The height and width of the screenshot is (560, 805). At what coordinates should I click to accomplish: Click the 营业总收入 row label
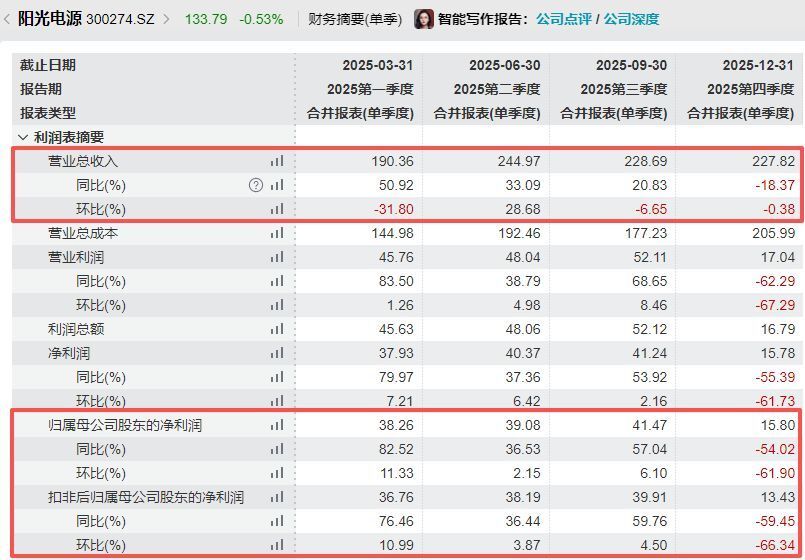click(x=83, y=161)
